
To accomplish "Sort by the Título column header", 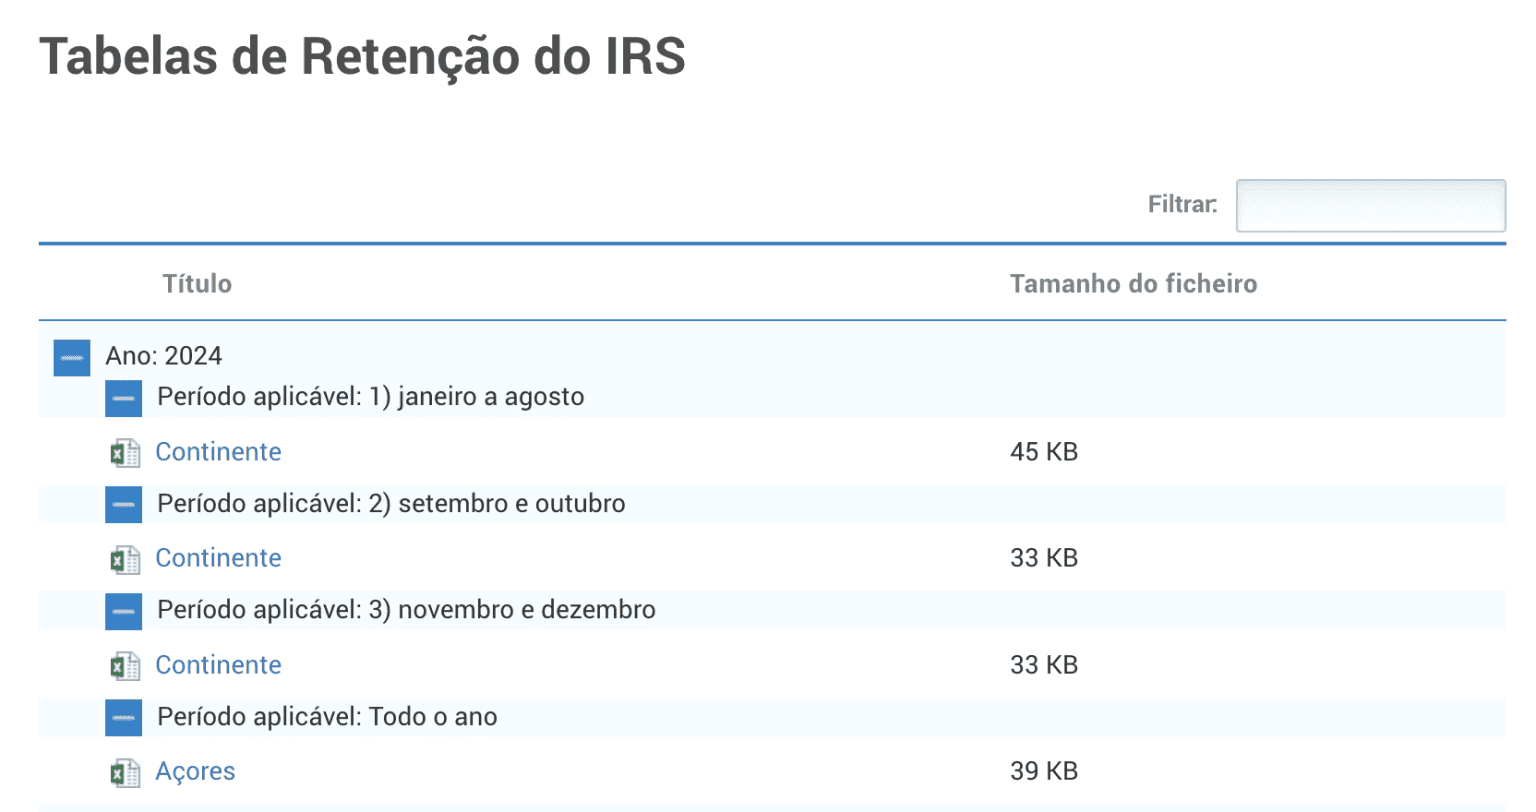I will pyautogui.click(x=197, y=284).
